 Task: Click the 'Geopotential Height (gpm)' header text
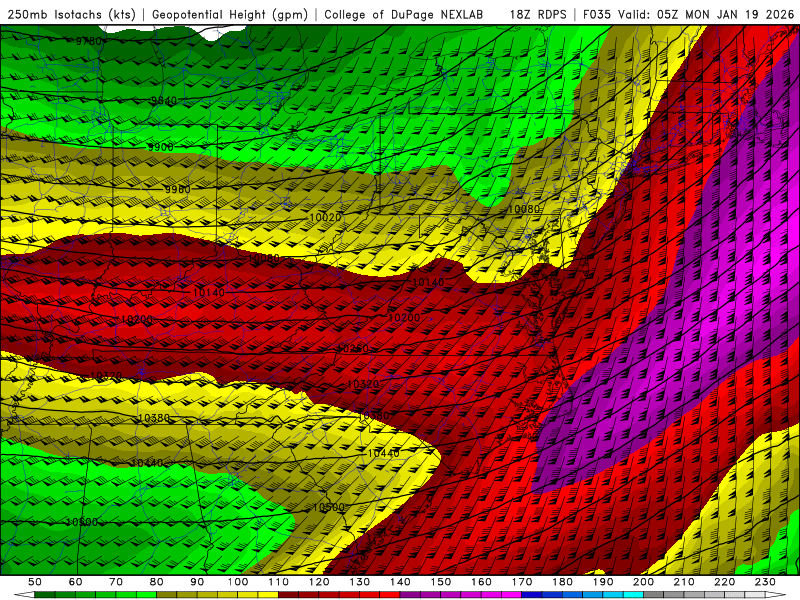click(x=230, y=14)
